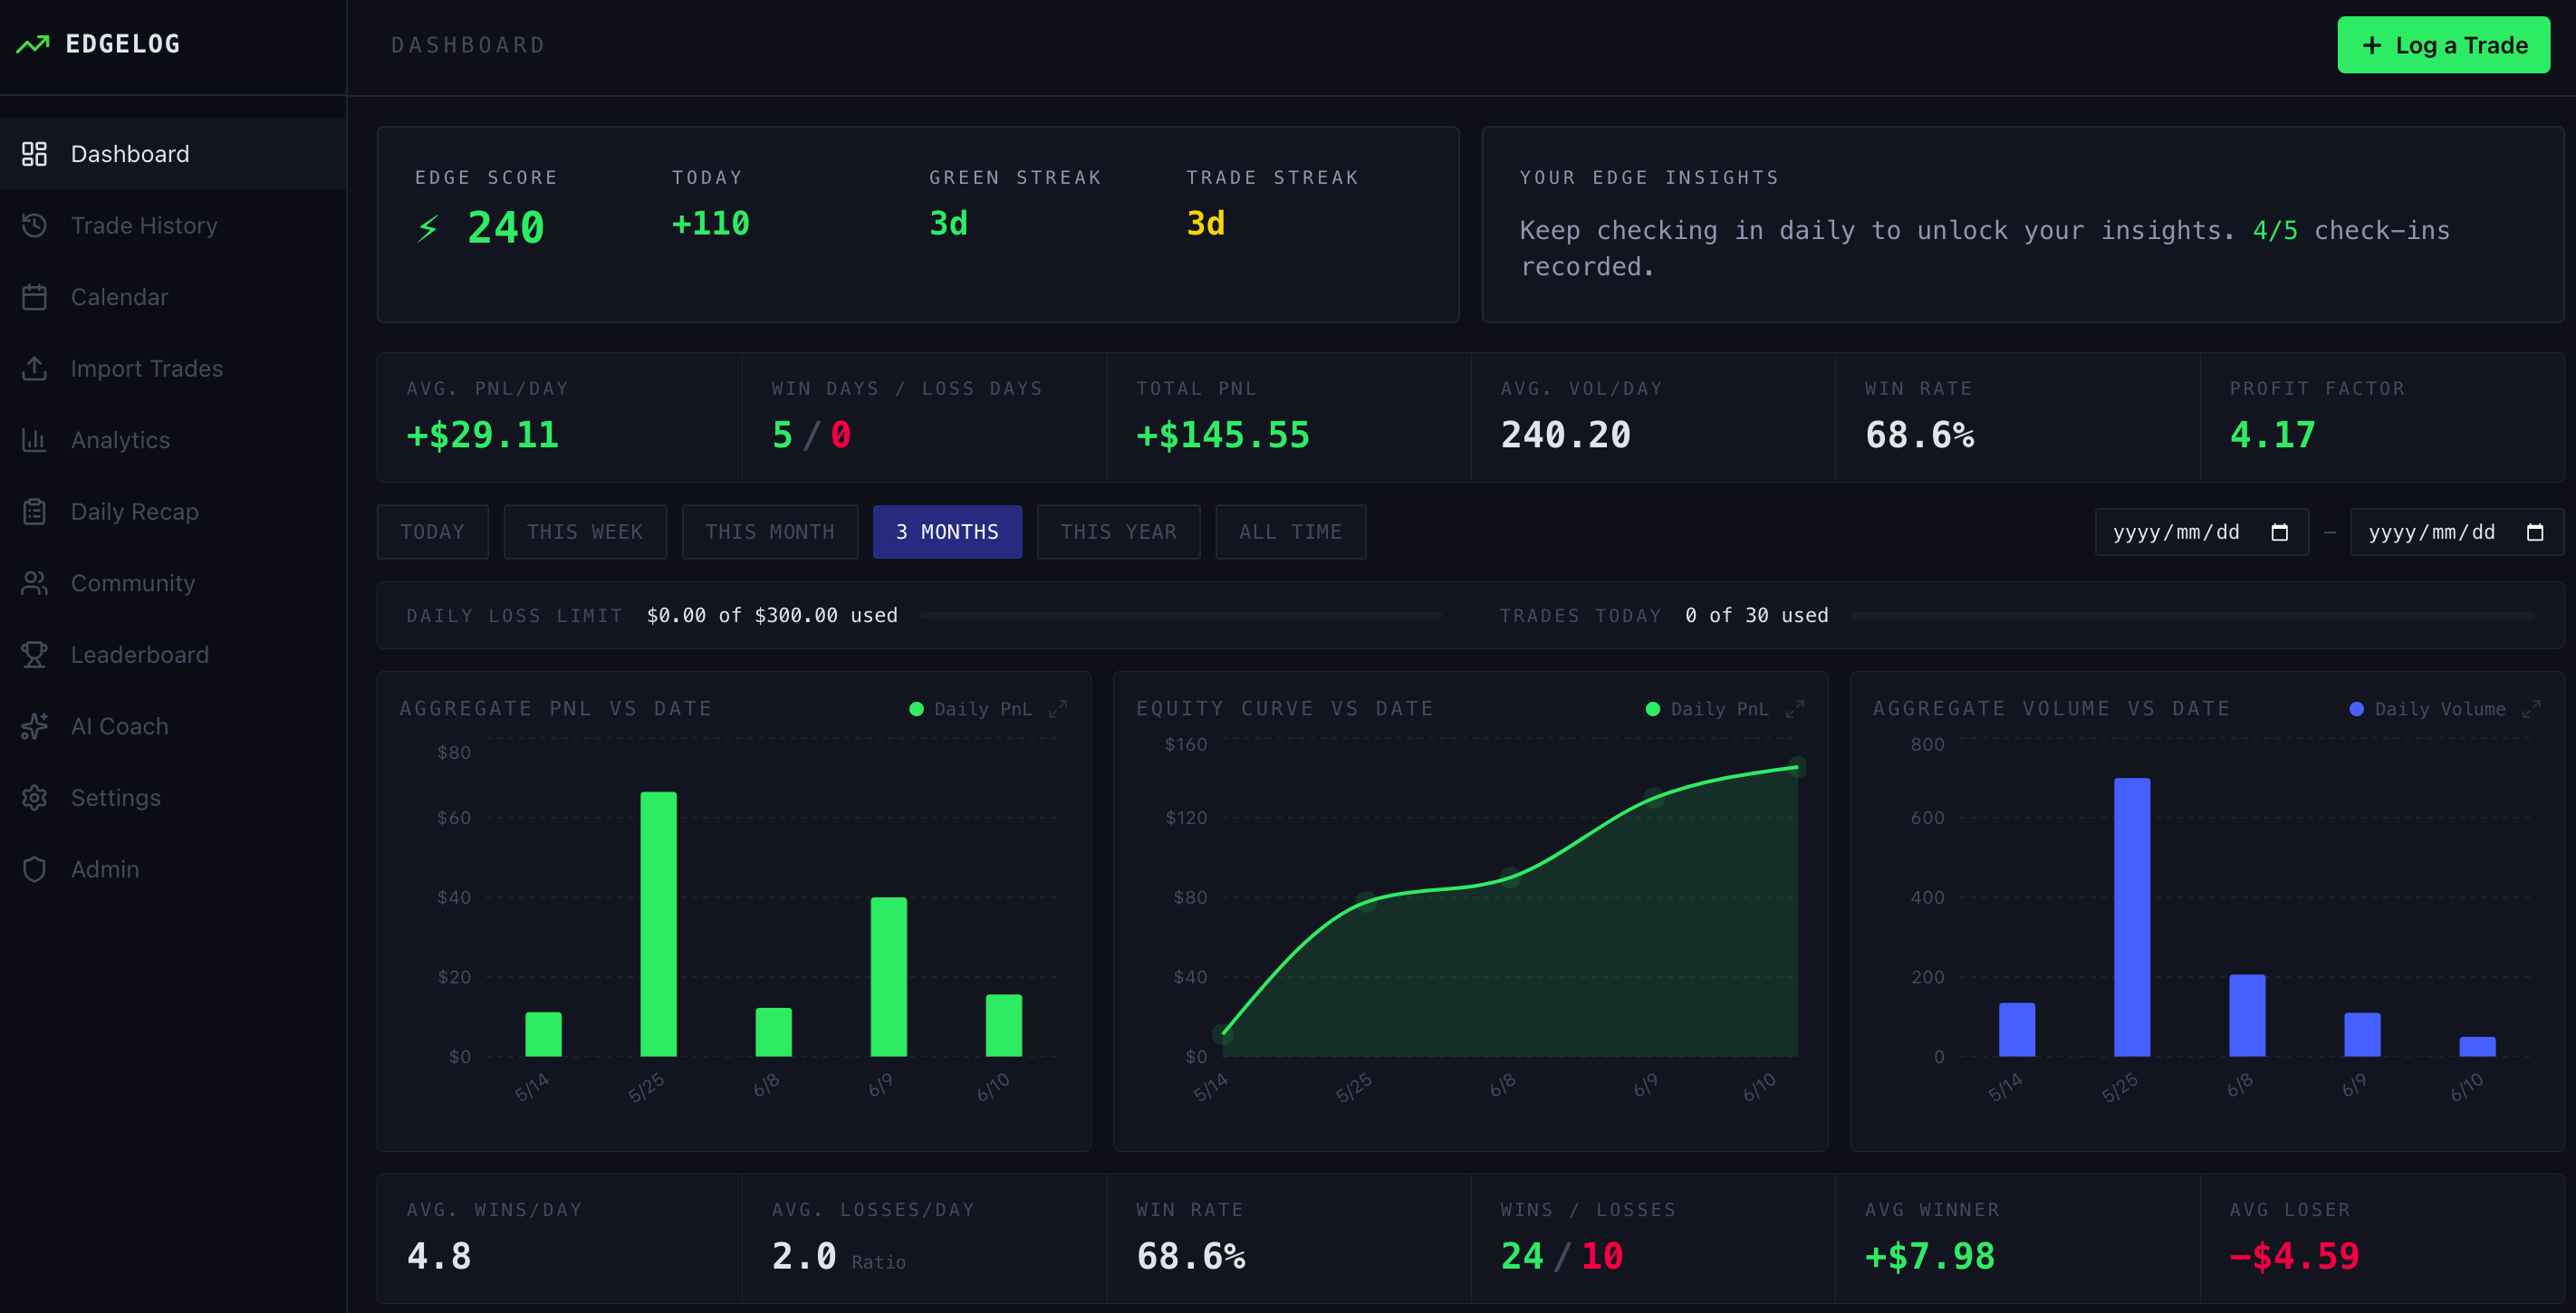Image resolution: width=2576 pixels, height=1313 pixels.
Task: Click the Daily Recap clipboard icon
Action: pyautogui.click(x=34, y=511)
